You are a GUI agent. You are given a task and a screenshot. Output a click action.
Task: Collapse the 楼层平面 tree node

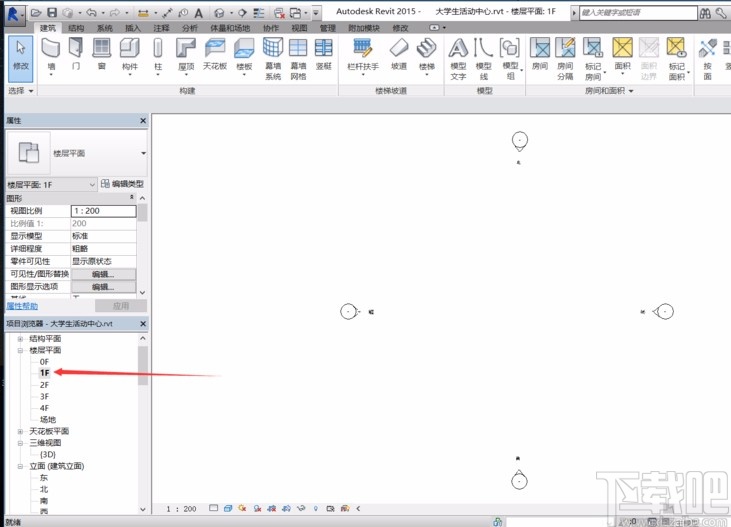(20, 350)
